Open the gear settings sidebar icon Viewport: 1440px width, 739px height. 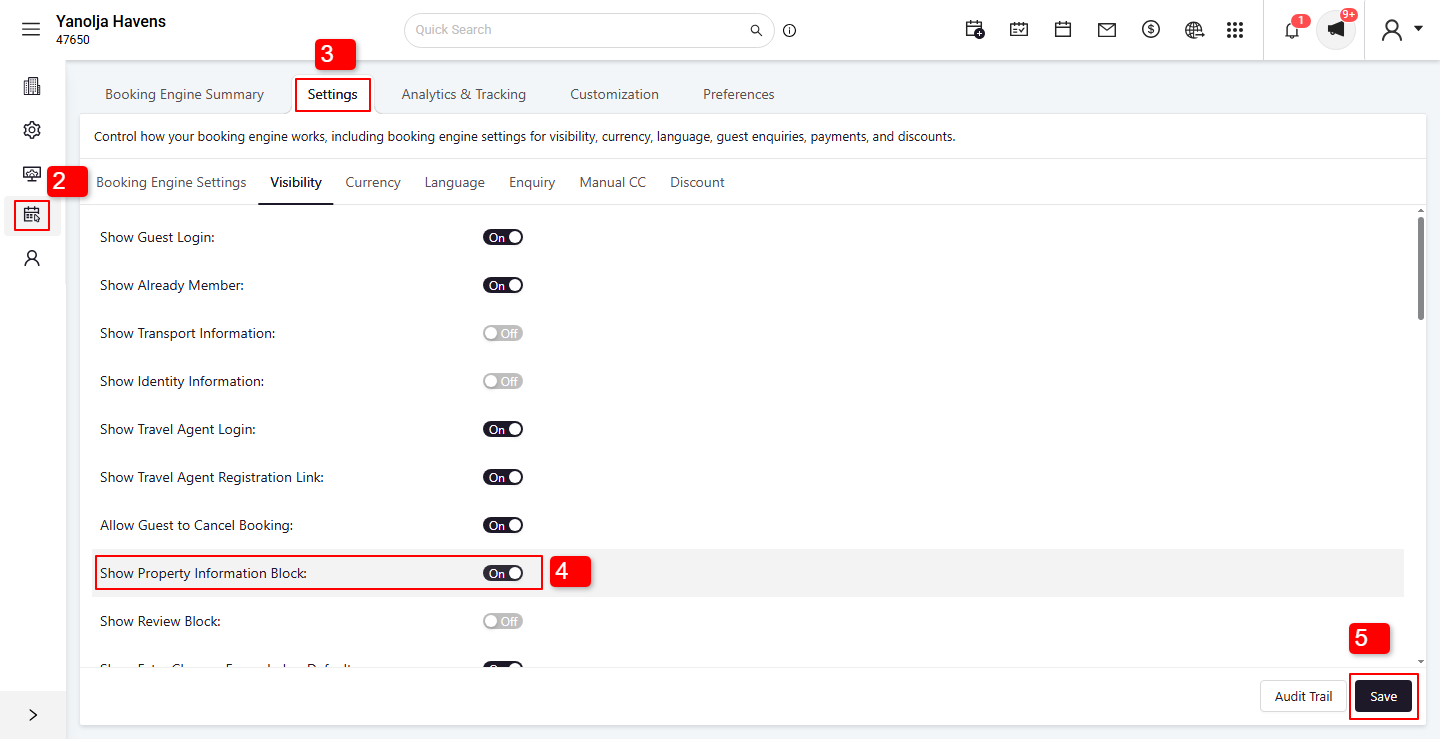[x=32, y=130]
